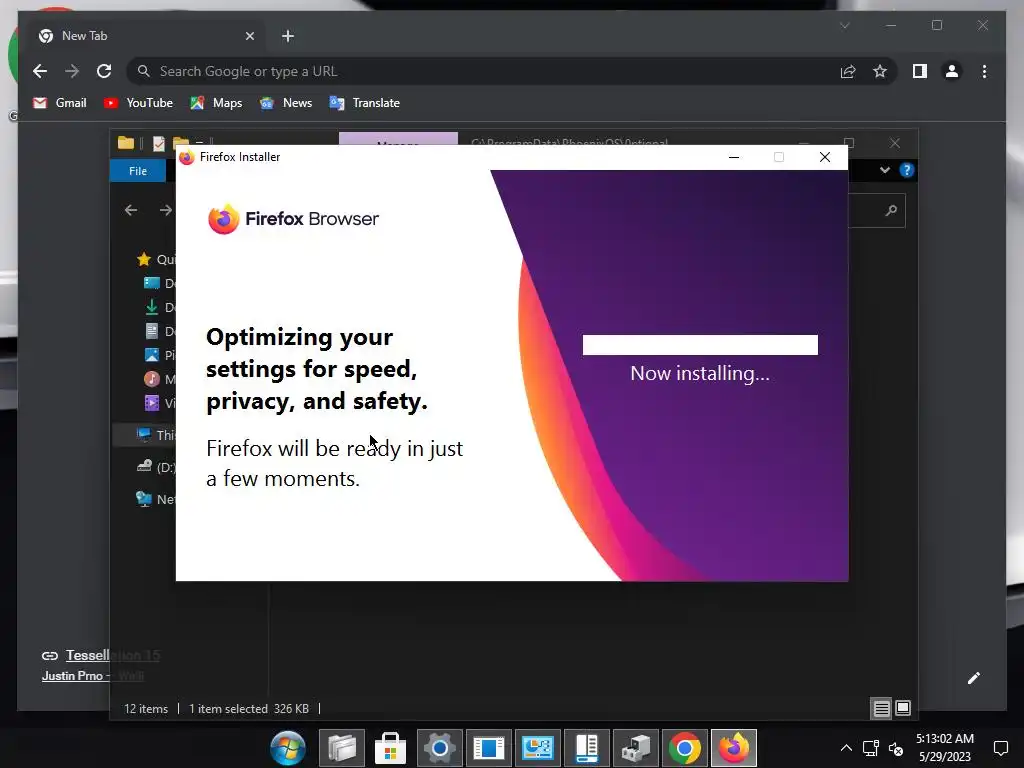Screen dimensions: 1024x768
Task: Open notification center on taskbar
Action: pyautogui.click(x=1000, y=748)
